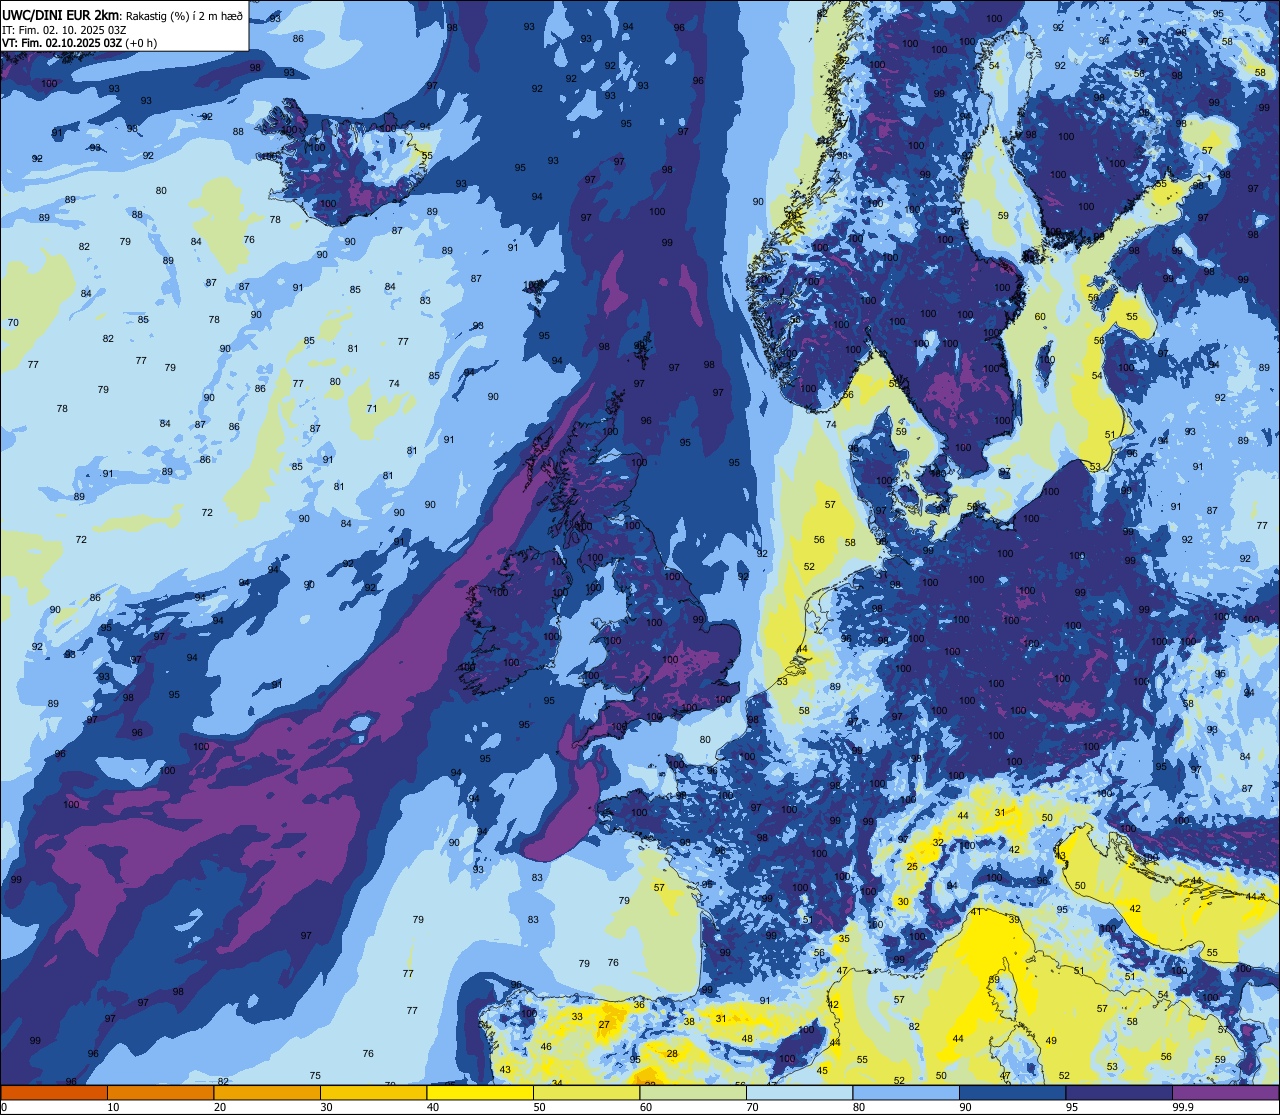Click the VT: Fim. 02.10.2025 03Z (+0 h) line
Screen dimensions: 1280x1115
pyautogui.click(x=79, y=43)
